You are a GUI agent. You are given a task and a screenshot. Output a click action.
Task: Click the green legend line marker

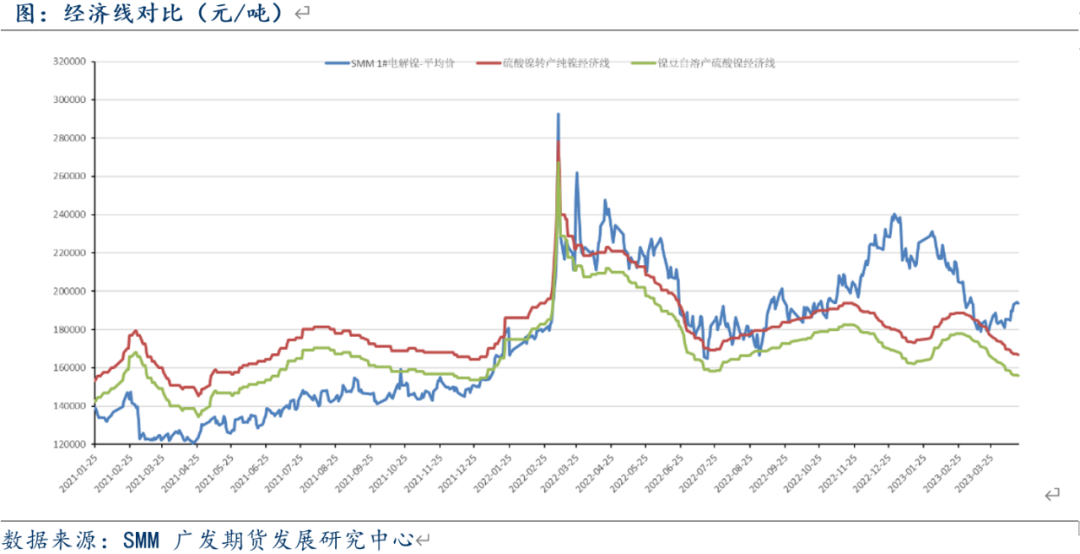642,63
